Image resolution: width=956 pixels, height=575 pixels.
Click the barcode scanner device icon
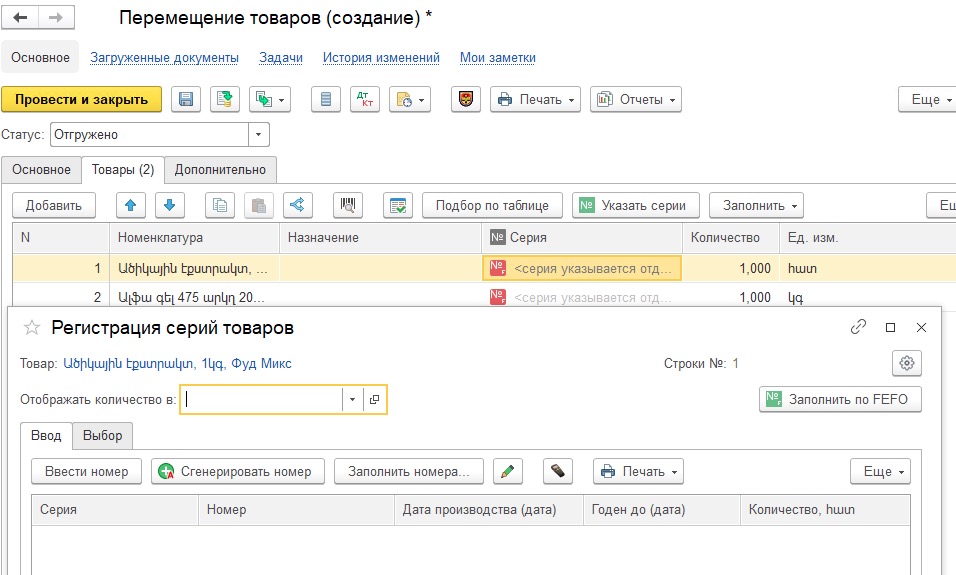[558, 471]
